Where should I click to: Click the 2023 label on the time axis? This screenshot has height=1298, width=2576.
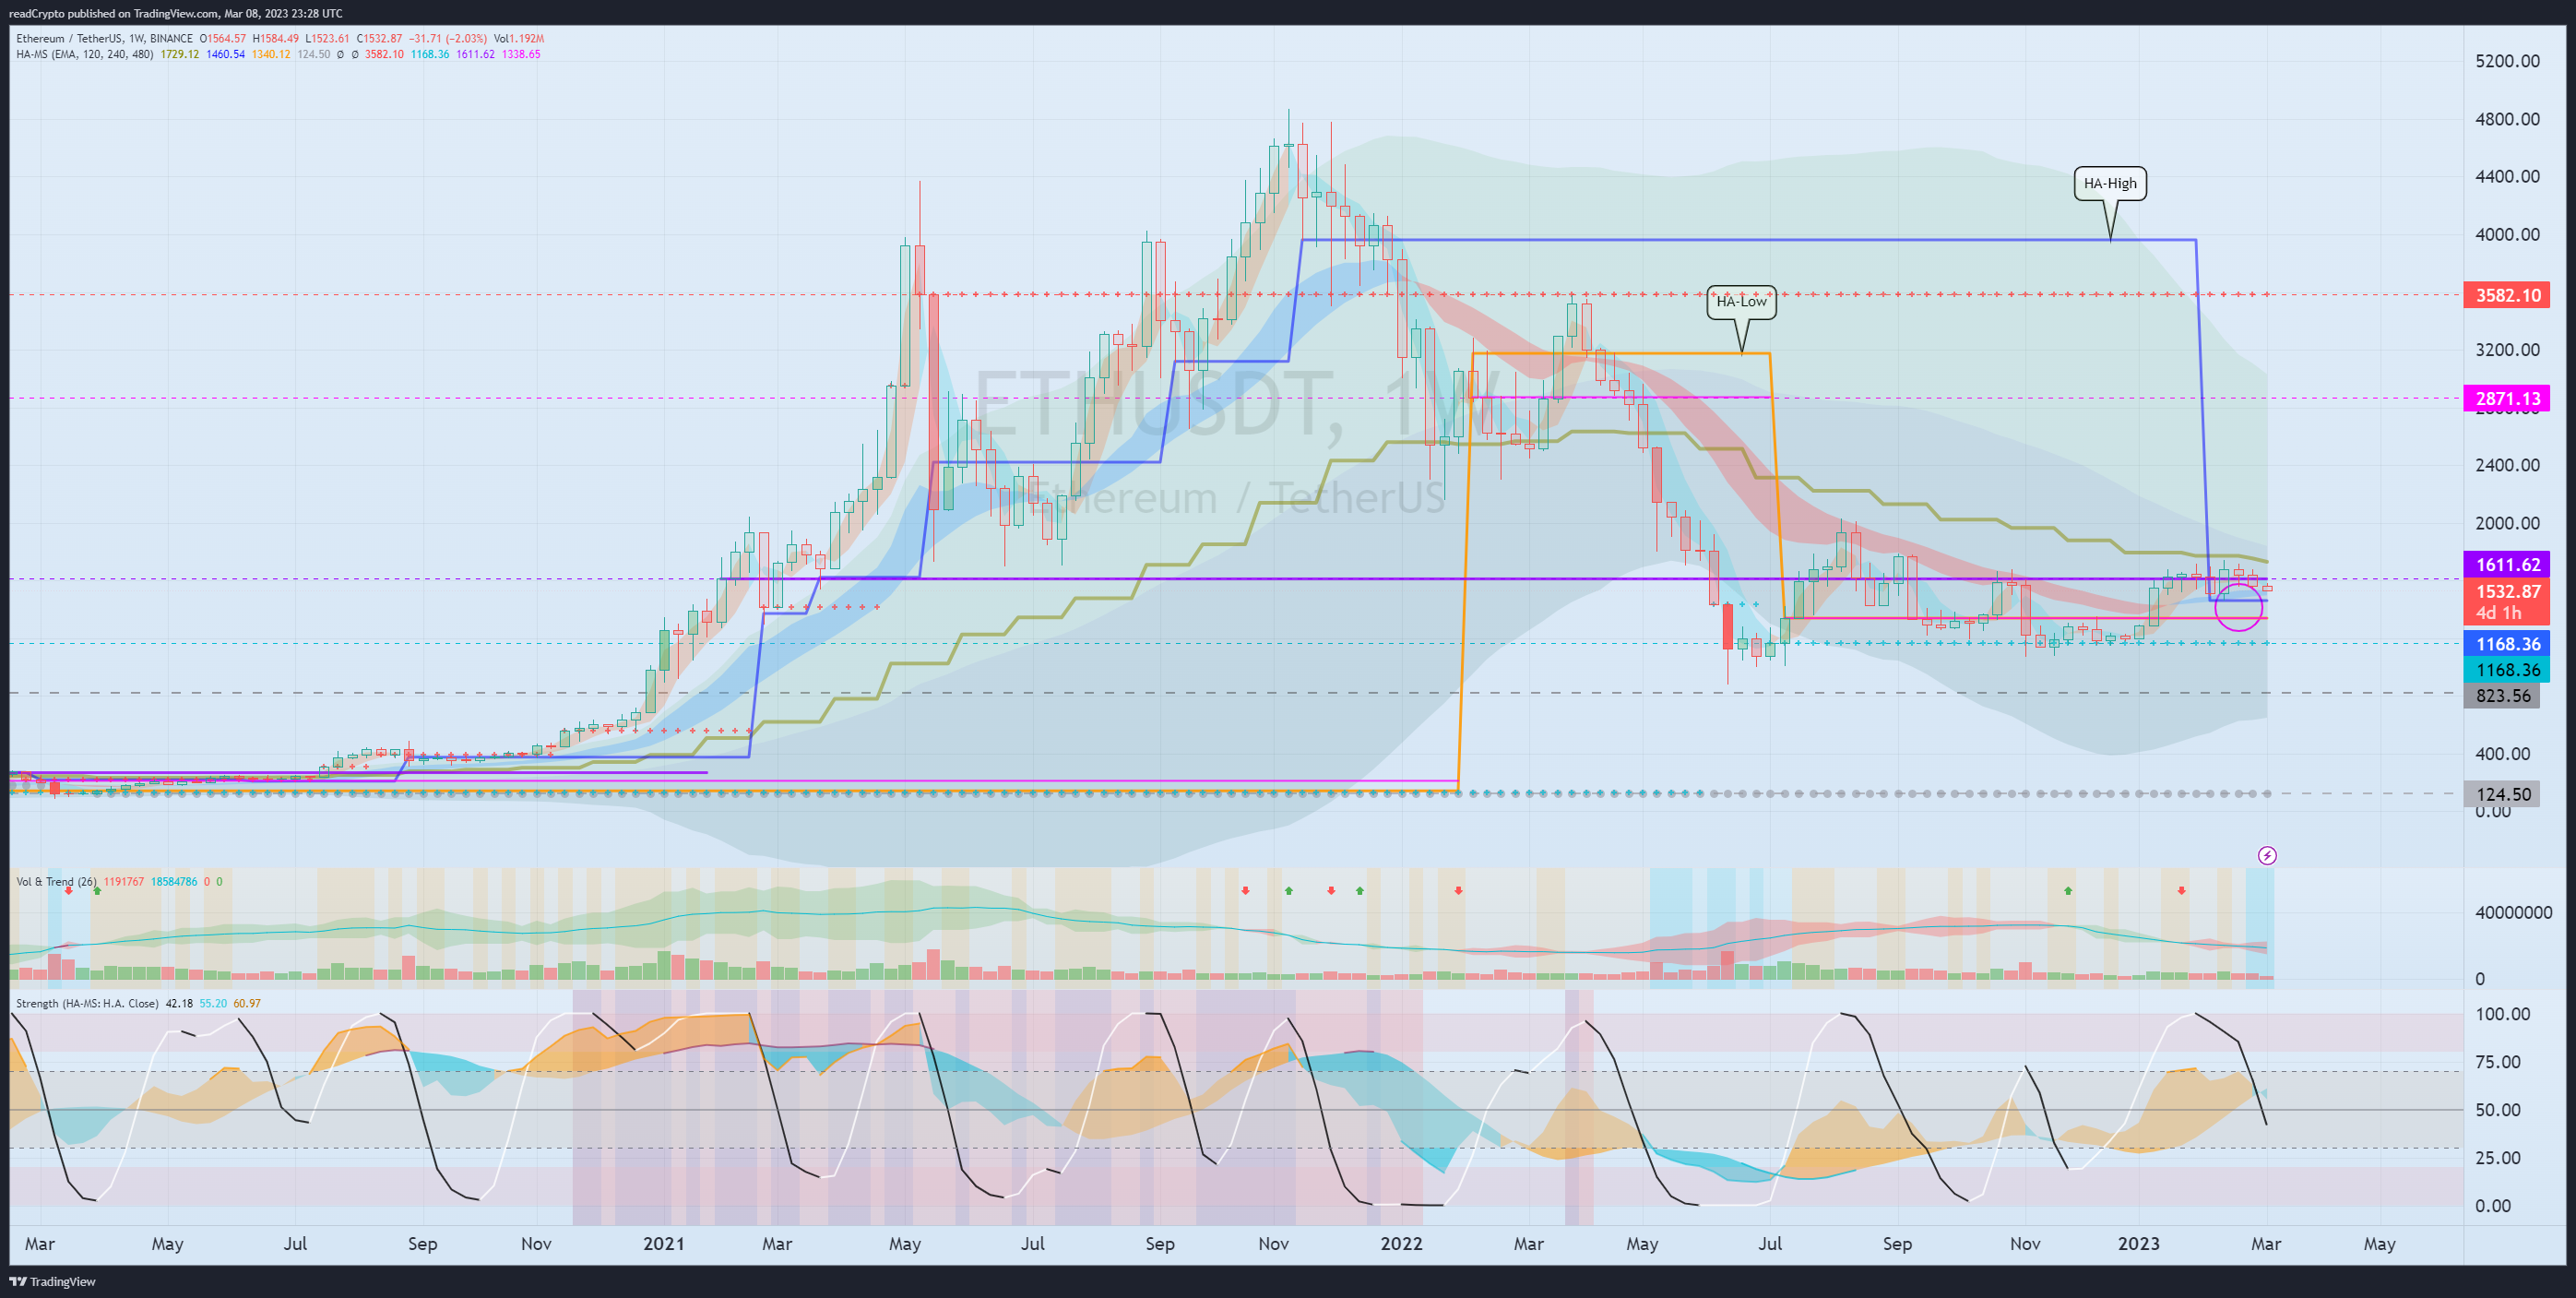pyautogui.click(x=2138, y=1244)
